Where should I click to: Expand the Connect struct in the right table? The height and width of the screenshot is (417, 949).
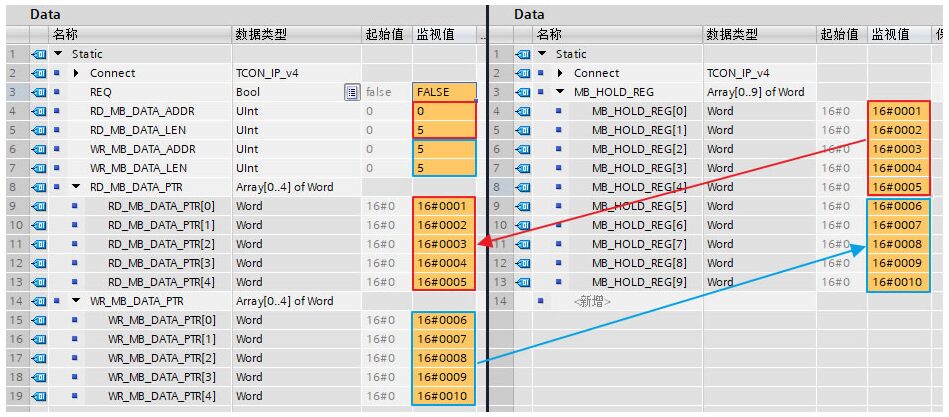click(x=560, y=73)
